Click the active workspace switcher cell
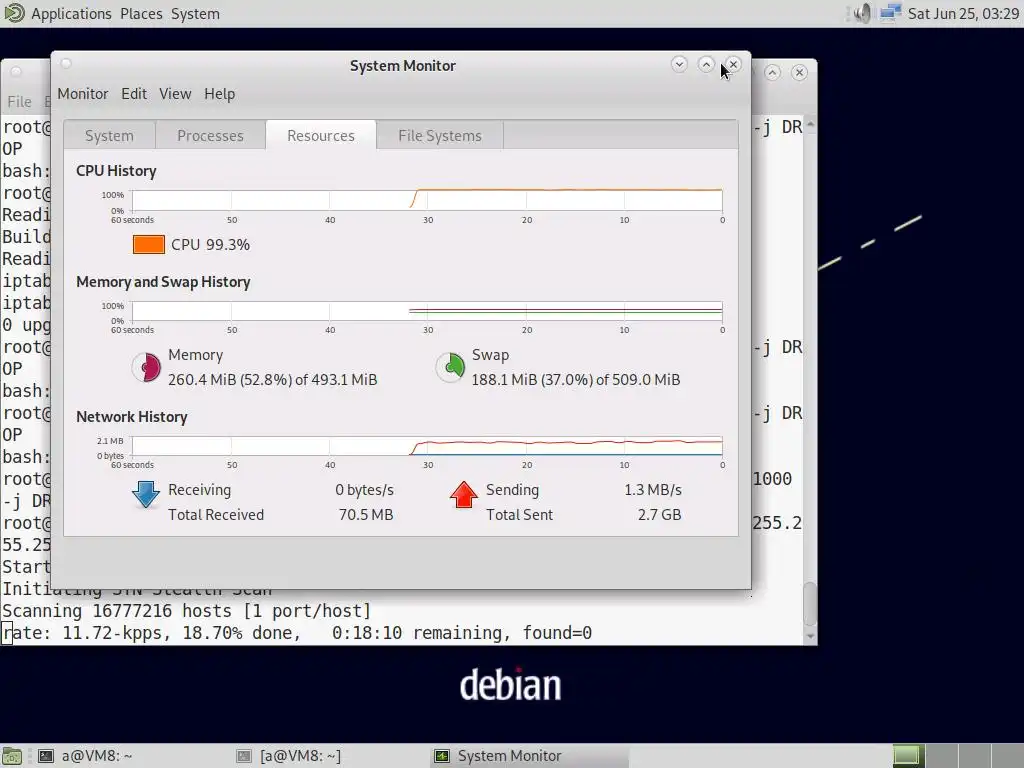The height and width of the screenshot is (768, 1024). 906,756
